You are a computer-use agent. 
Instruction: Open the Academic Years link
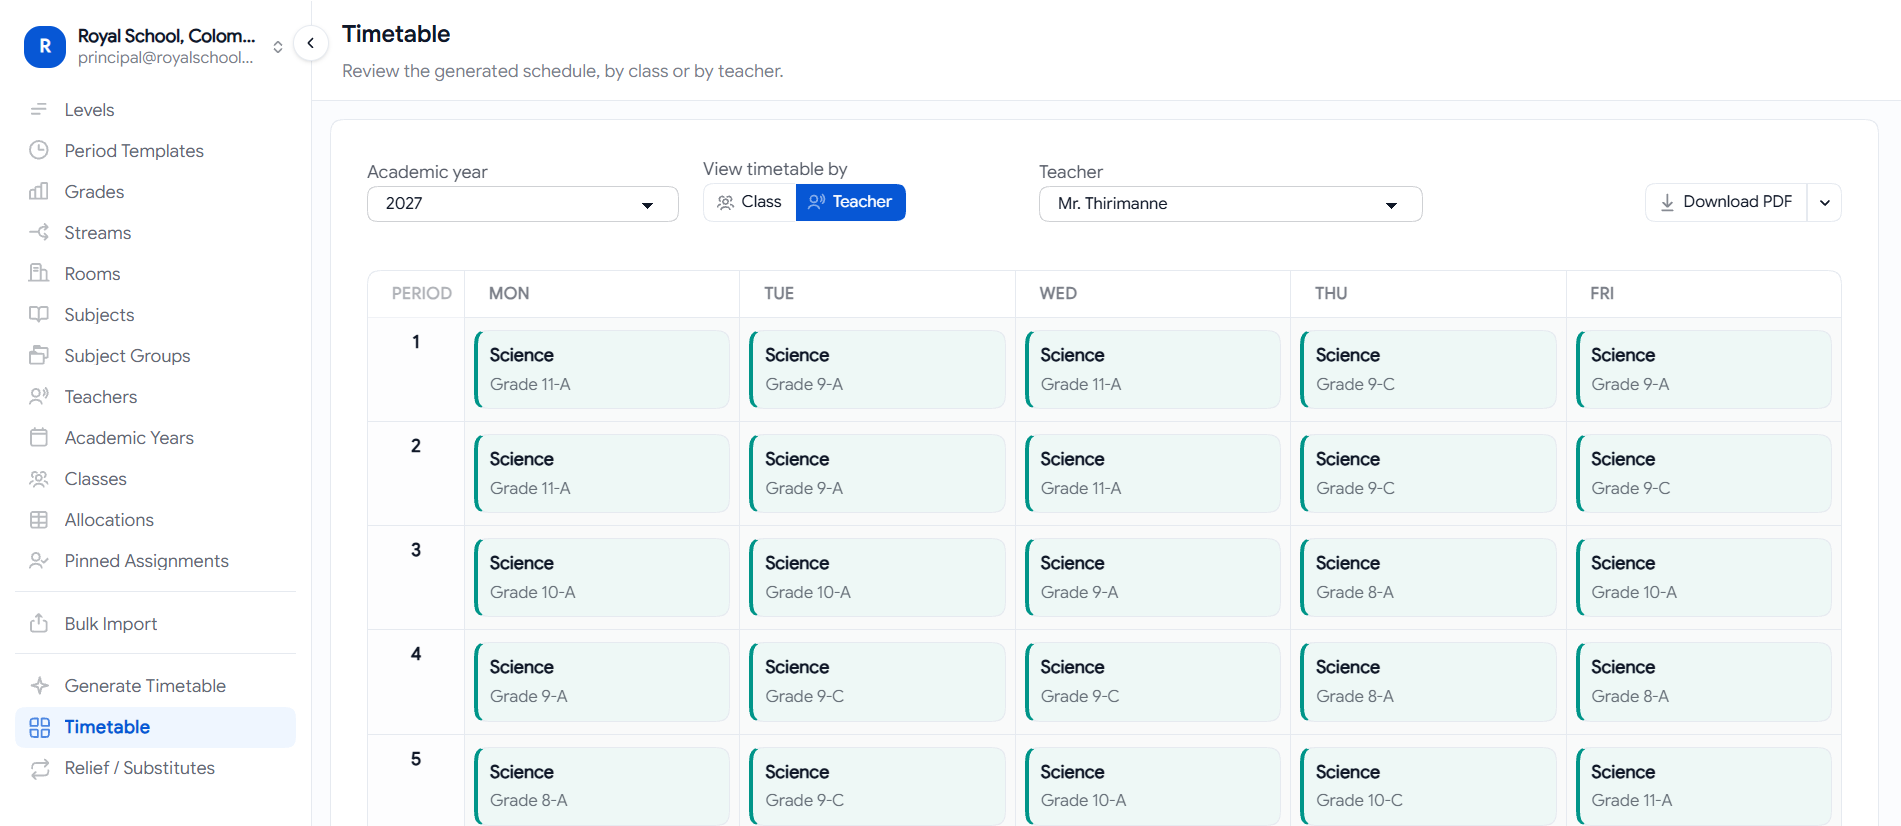pos(155,437)
